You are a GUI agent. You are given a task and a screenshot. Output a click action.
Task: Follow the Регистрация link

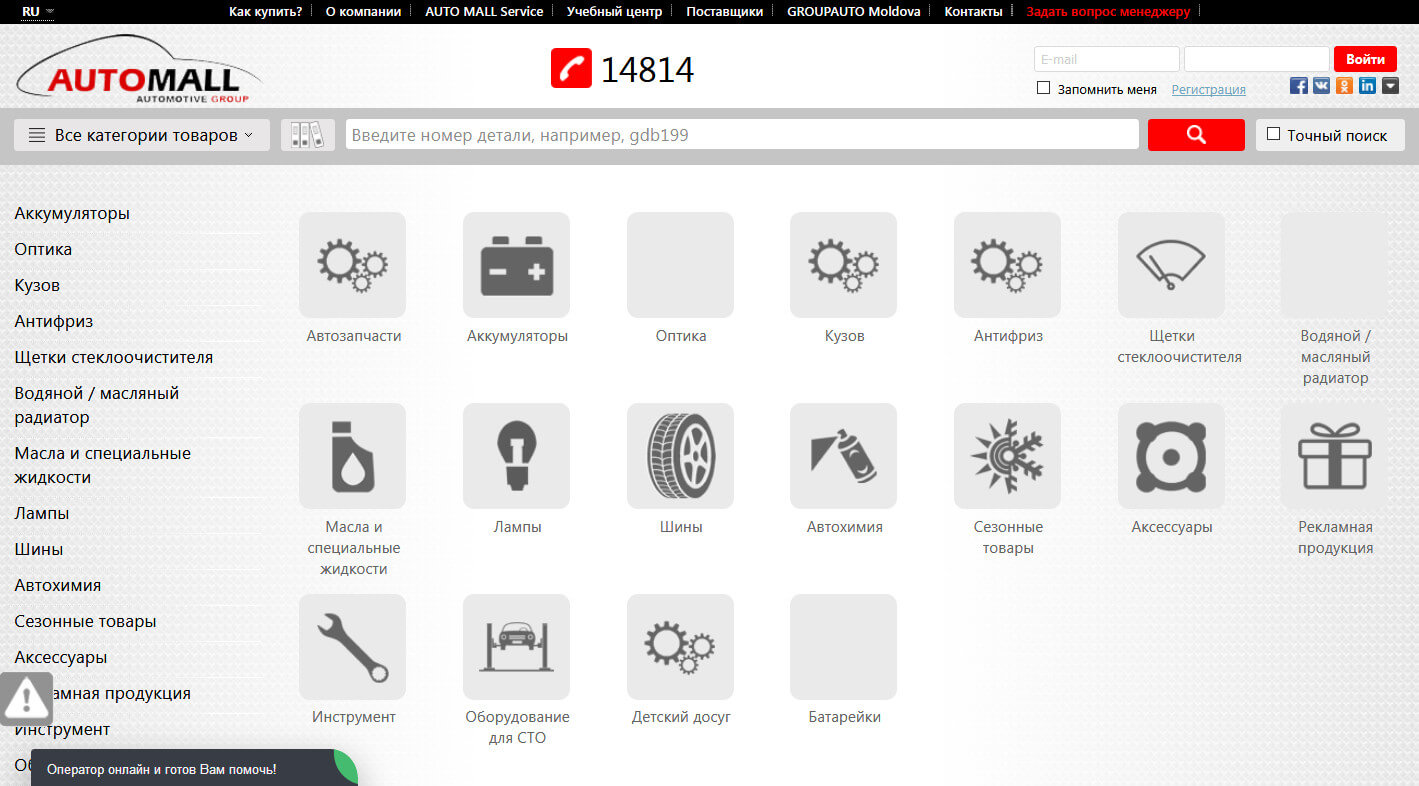(1208, 89)
